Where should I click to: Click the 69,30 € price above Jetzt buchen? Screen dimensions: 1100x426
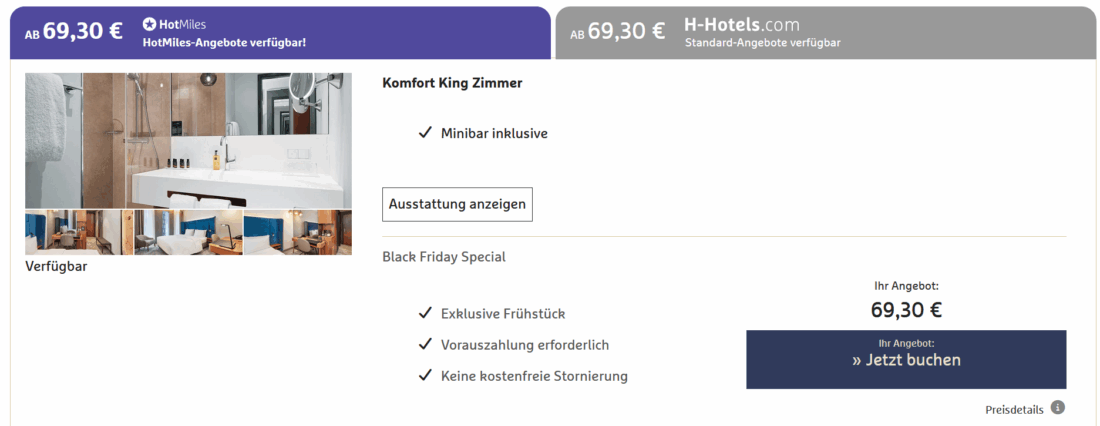[906, 310]
